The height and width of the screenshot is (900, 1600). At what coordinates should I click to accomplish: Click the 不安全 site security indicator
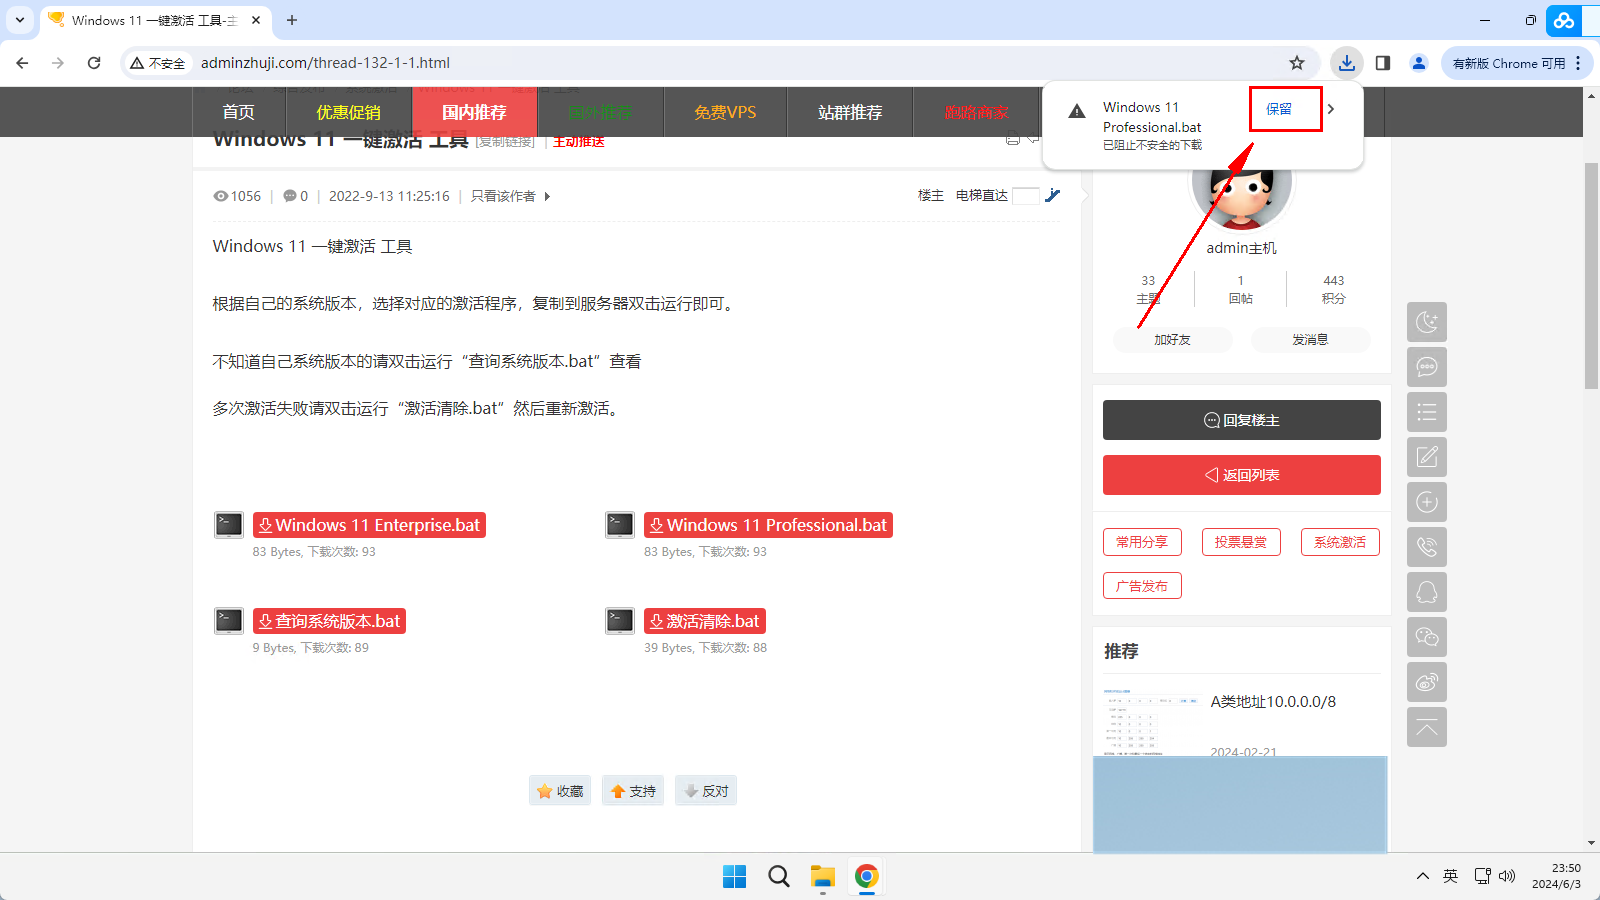click(157, 63)
